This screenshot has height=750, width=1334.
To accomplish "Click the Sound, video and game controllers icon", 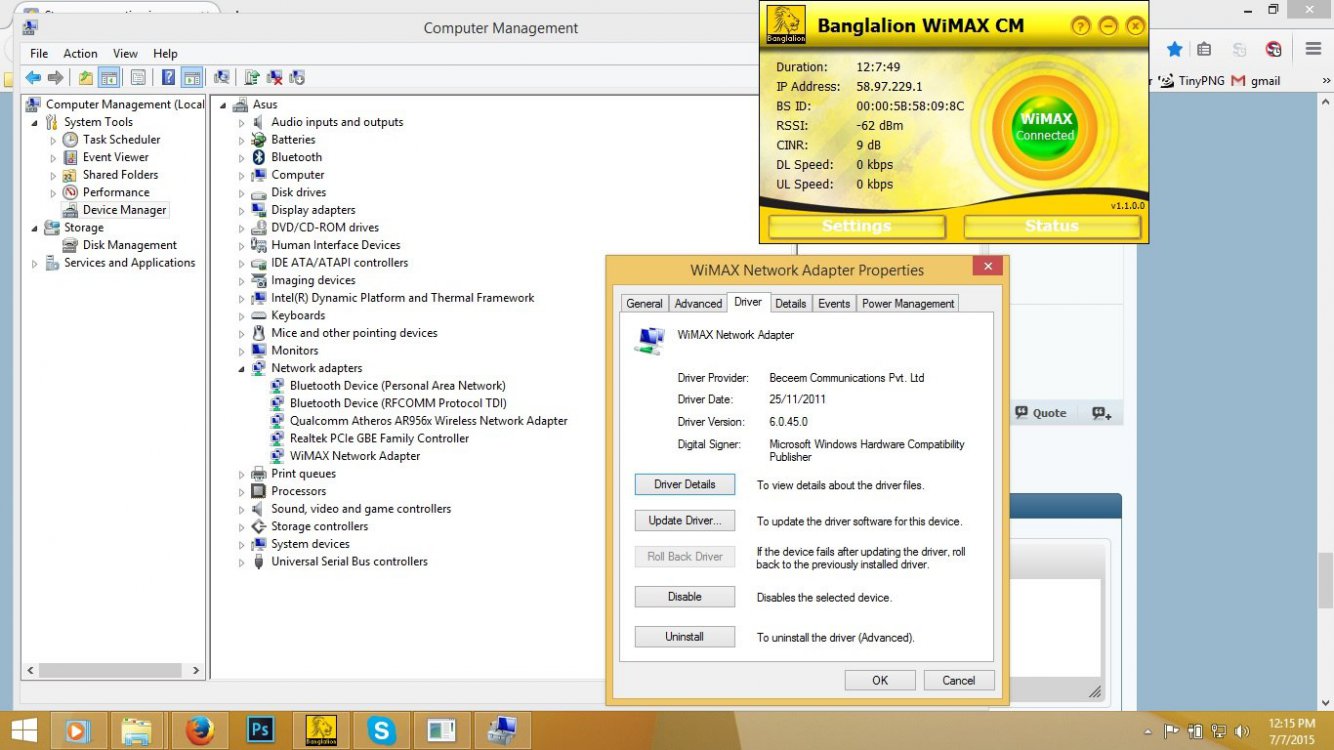I will (x=259, y=509).
